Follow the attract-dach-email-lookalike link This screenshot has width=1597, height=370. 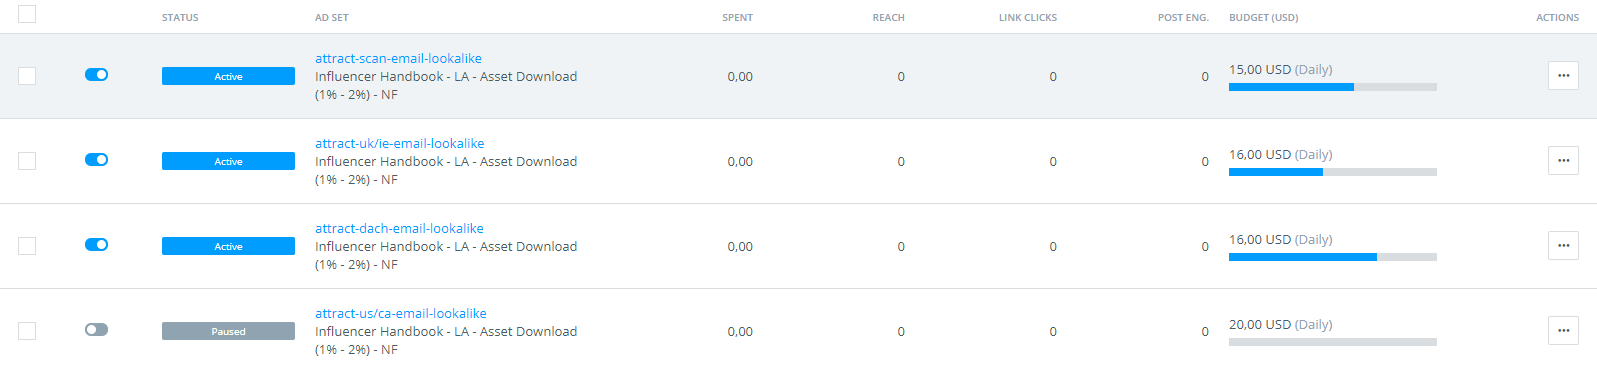pos(399,229)
